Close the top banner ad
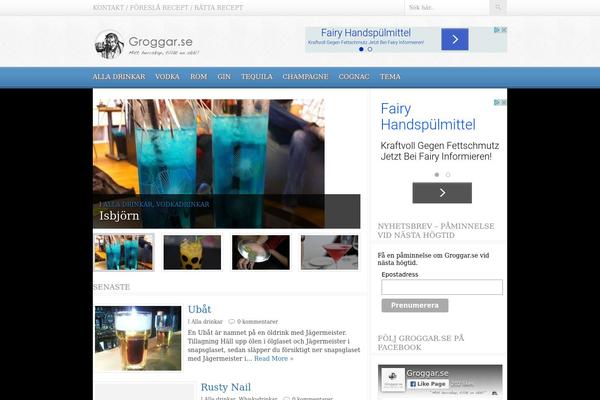Screen dimensions: 600x400 tap(504, 29)
